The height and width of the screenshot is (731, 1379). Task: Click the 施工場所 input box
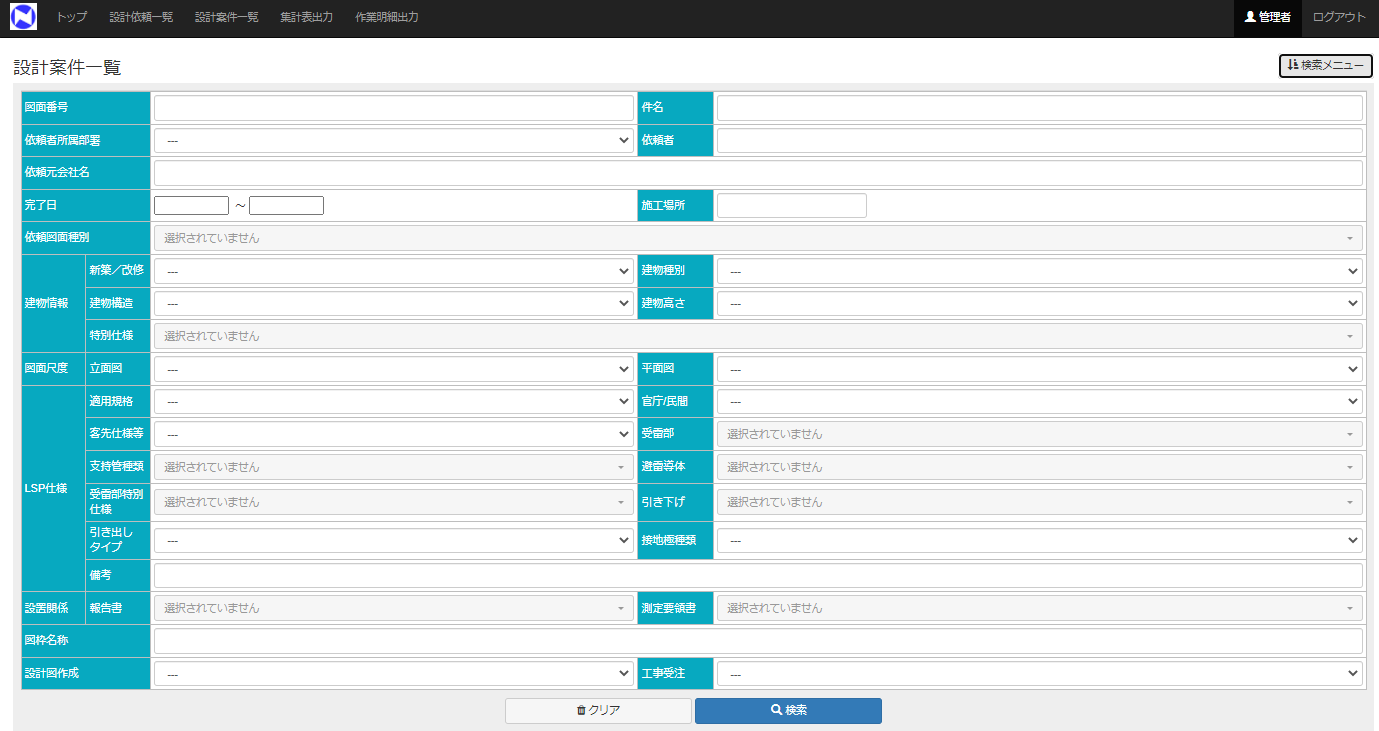pos(791,205)
